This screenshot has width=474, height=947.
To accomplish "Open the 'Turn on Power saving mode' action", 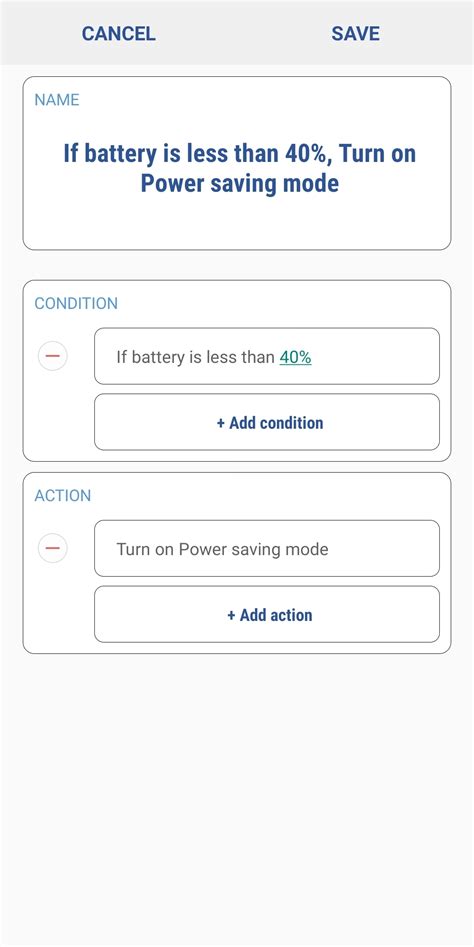I will point(267,548).
